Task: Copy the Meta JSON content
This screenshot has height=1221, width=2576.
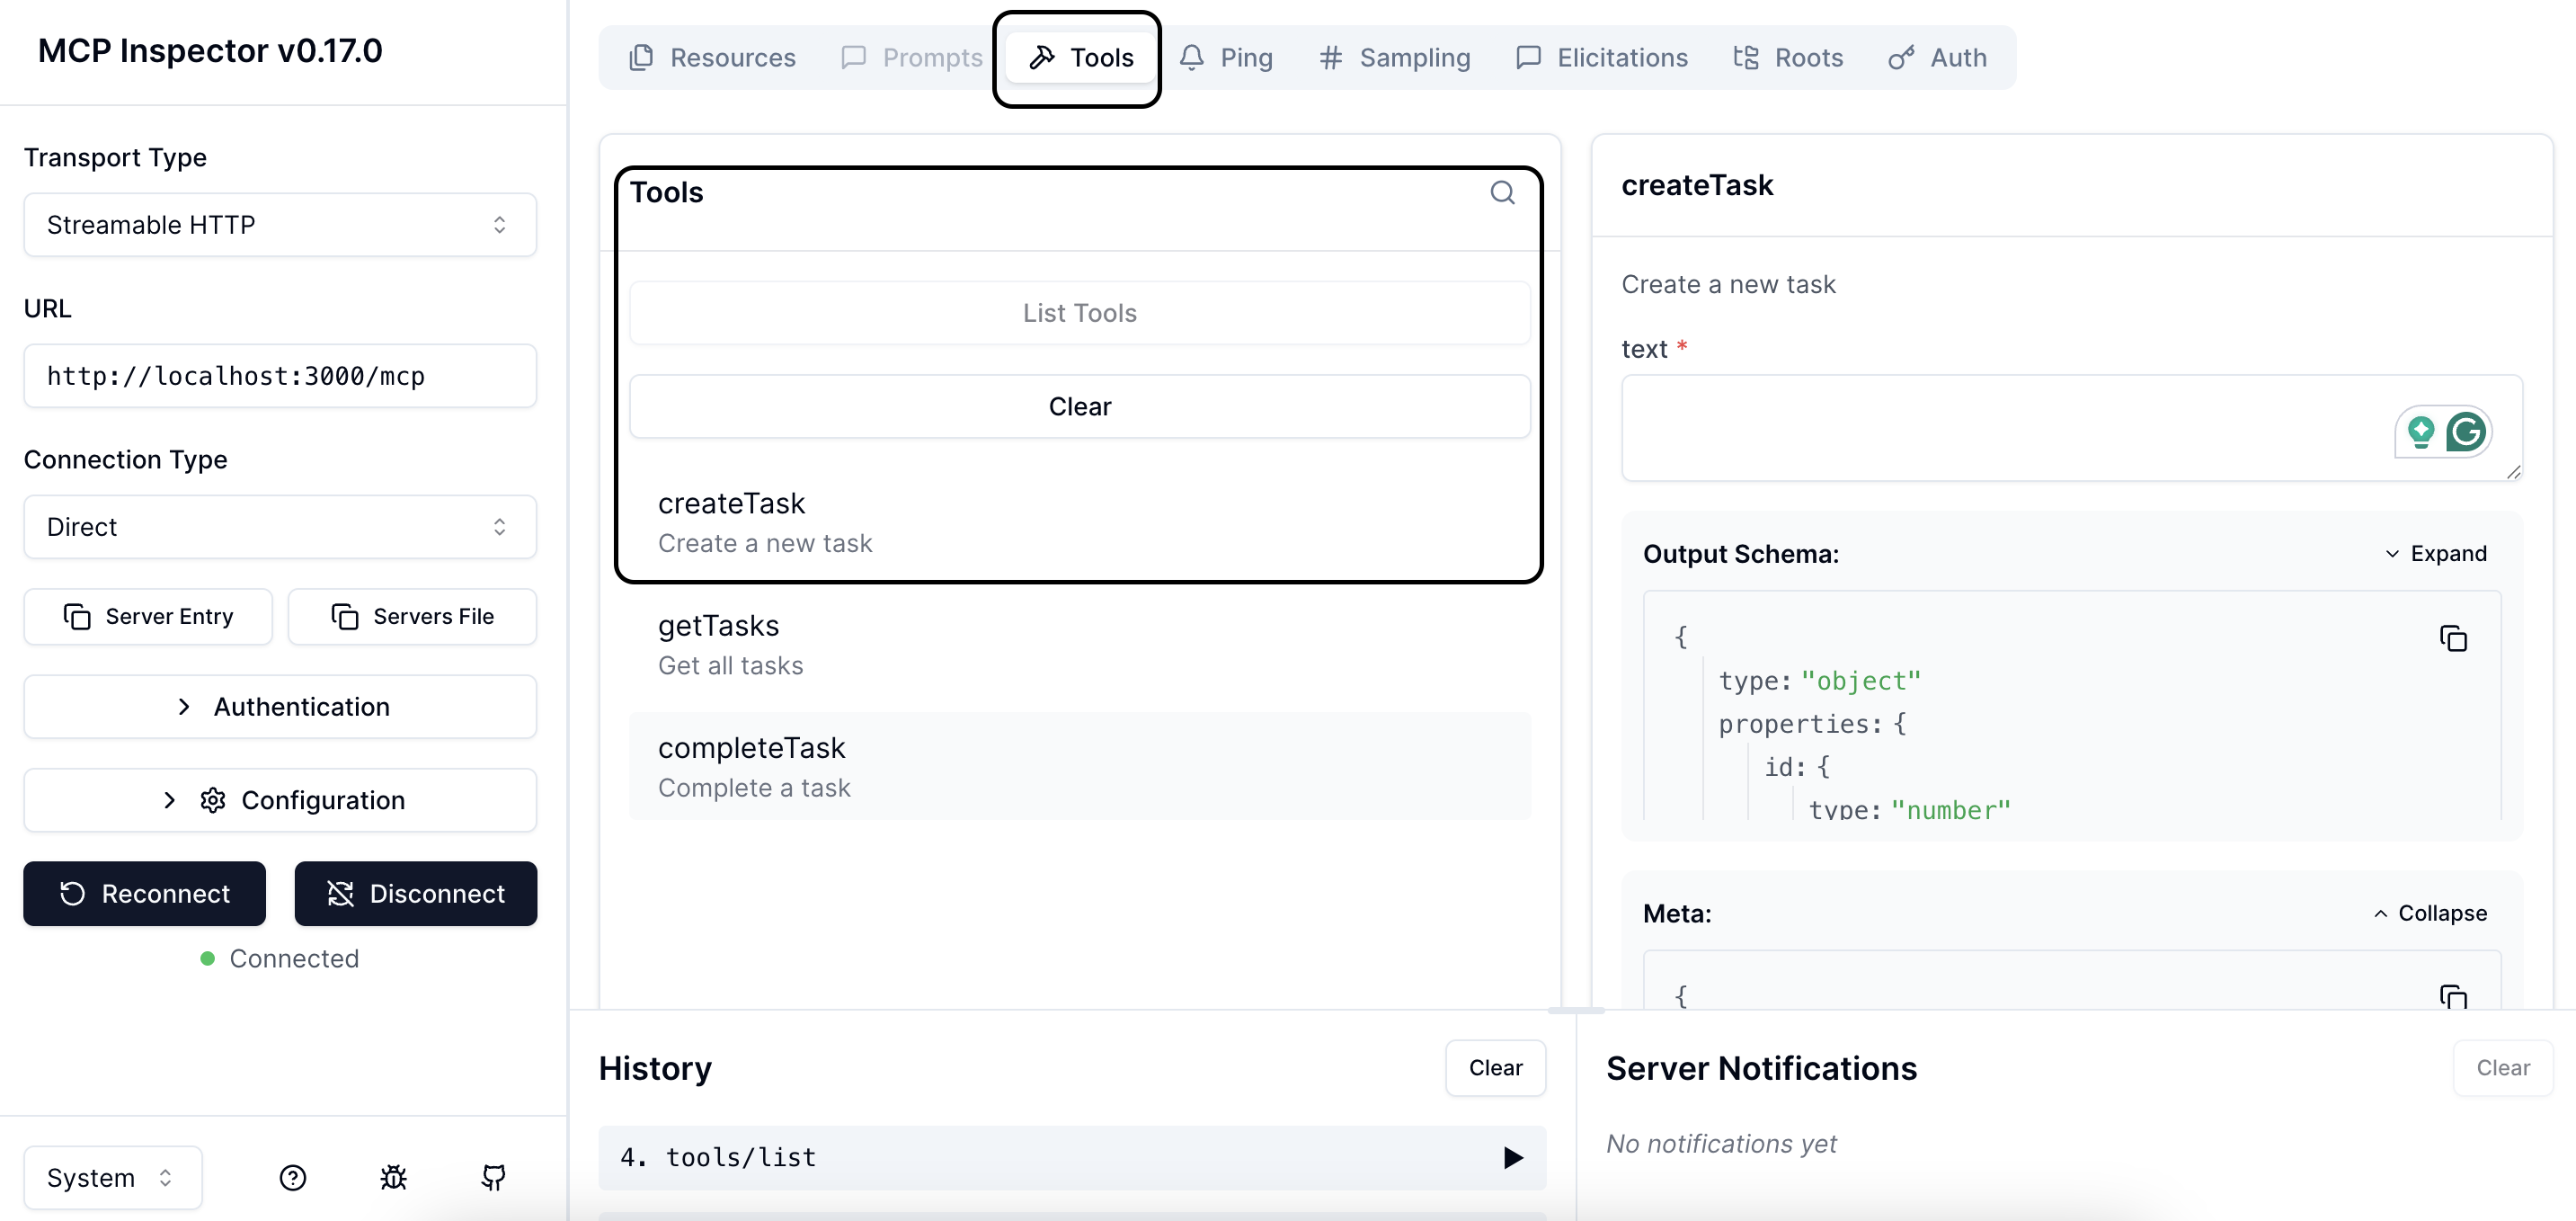Action: point(2453,996)
